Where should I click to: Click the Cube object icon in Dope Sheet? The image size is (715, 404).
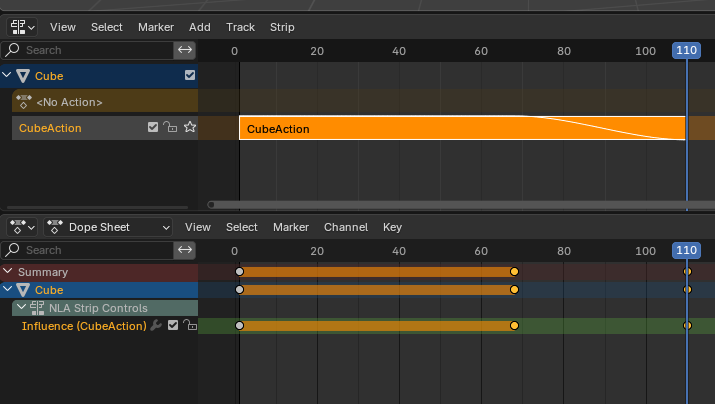pyautogui.click(x=23, y=290)
